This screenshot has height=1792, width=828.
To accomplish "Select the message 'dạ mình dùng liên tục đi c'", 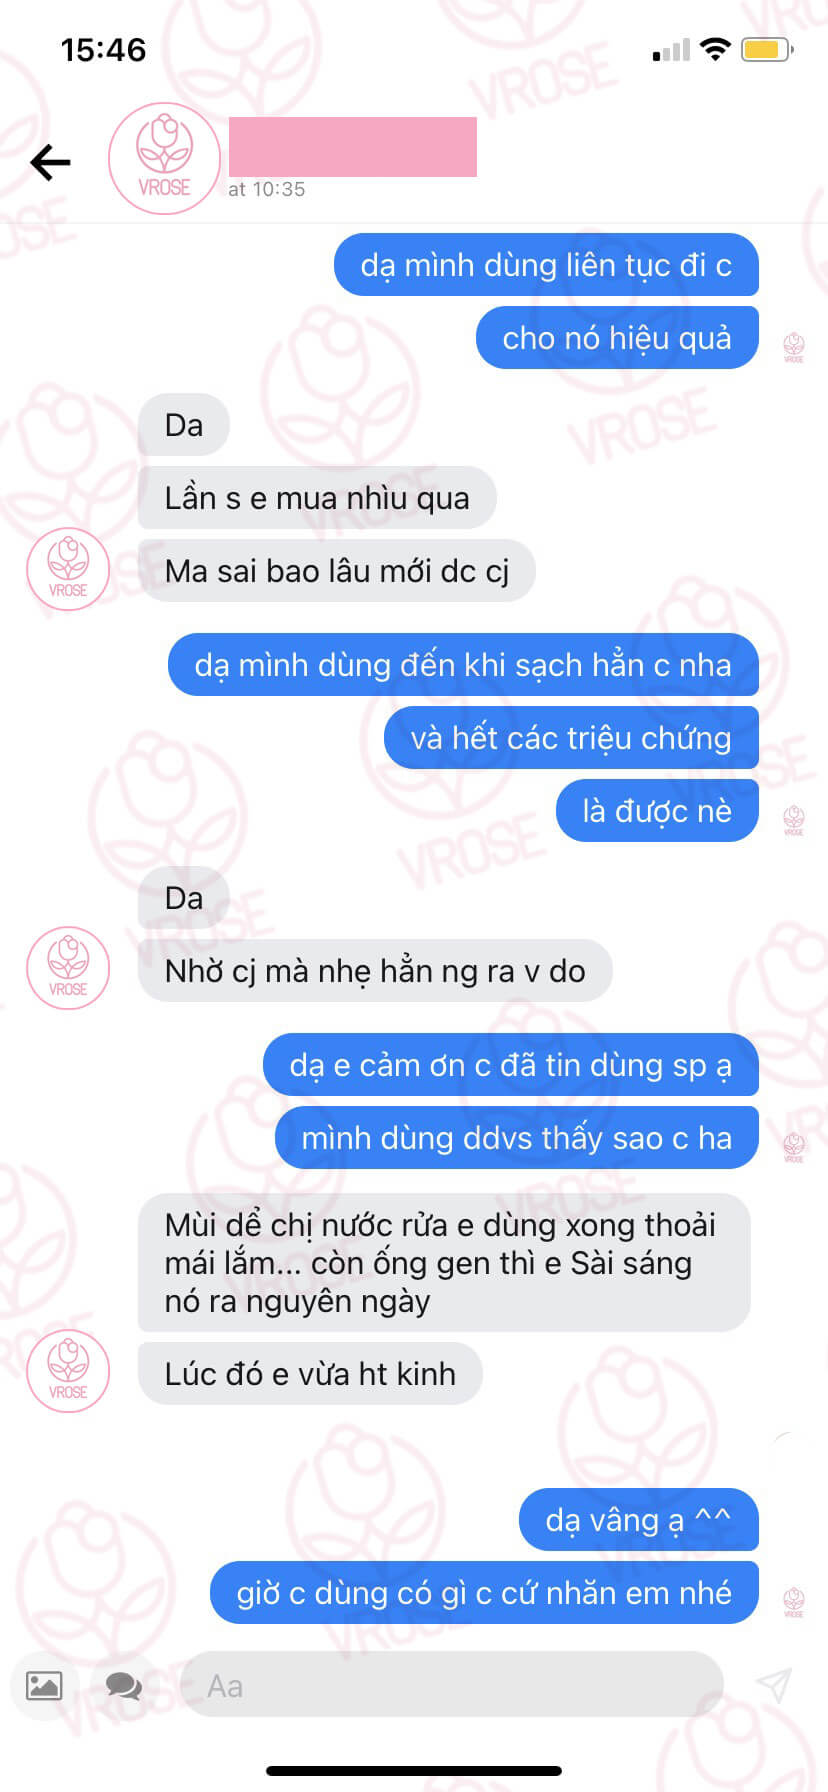I will tap(546, 265).
